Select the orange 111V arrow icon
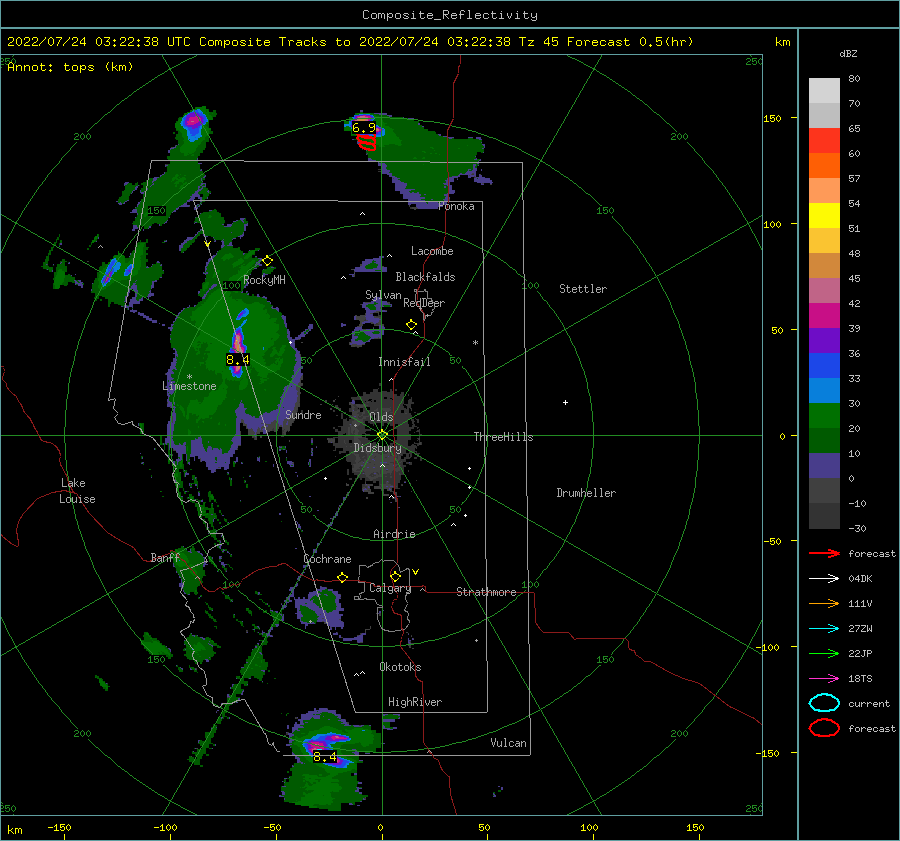 tap(824, 603)
